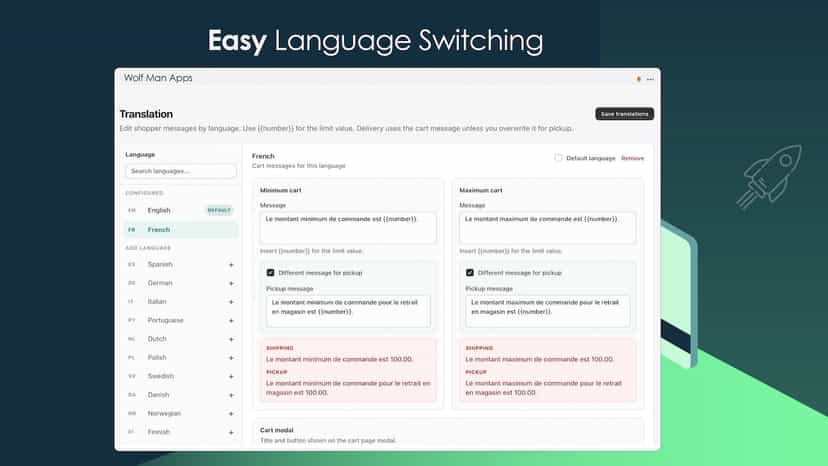Uncheck Different message for pickup in Maximum cart
828x466 pixels.
point(469,273)
